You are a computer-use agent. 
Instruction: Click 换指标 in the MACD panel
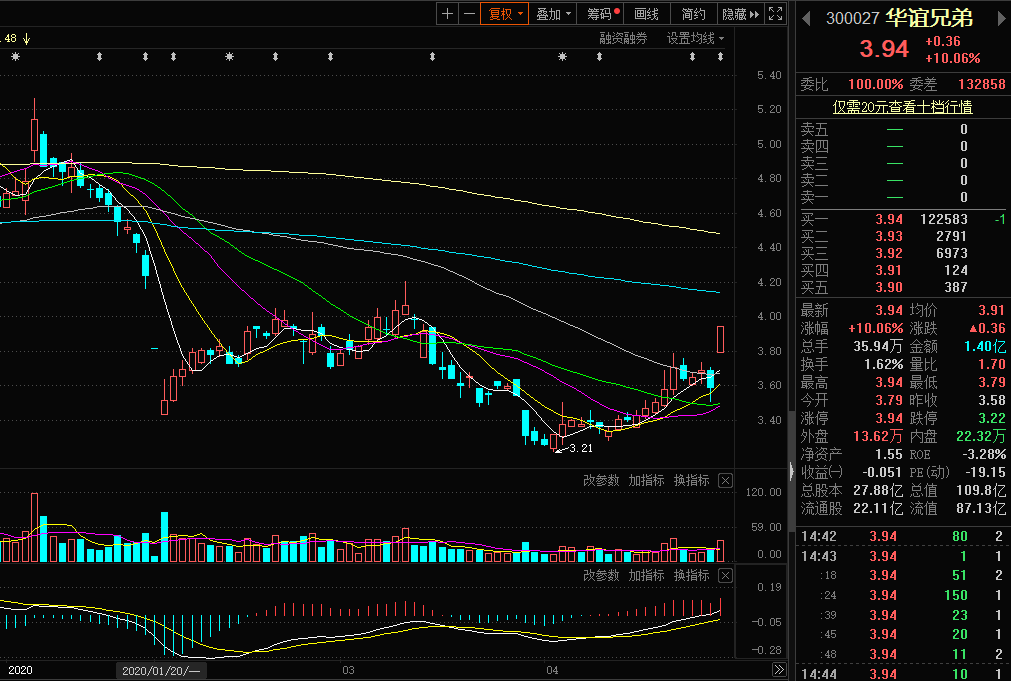click(x=691, y=576)
